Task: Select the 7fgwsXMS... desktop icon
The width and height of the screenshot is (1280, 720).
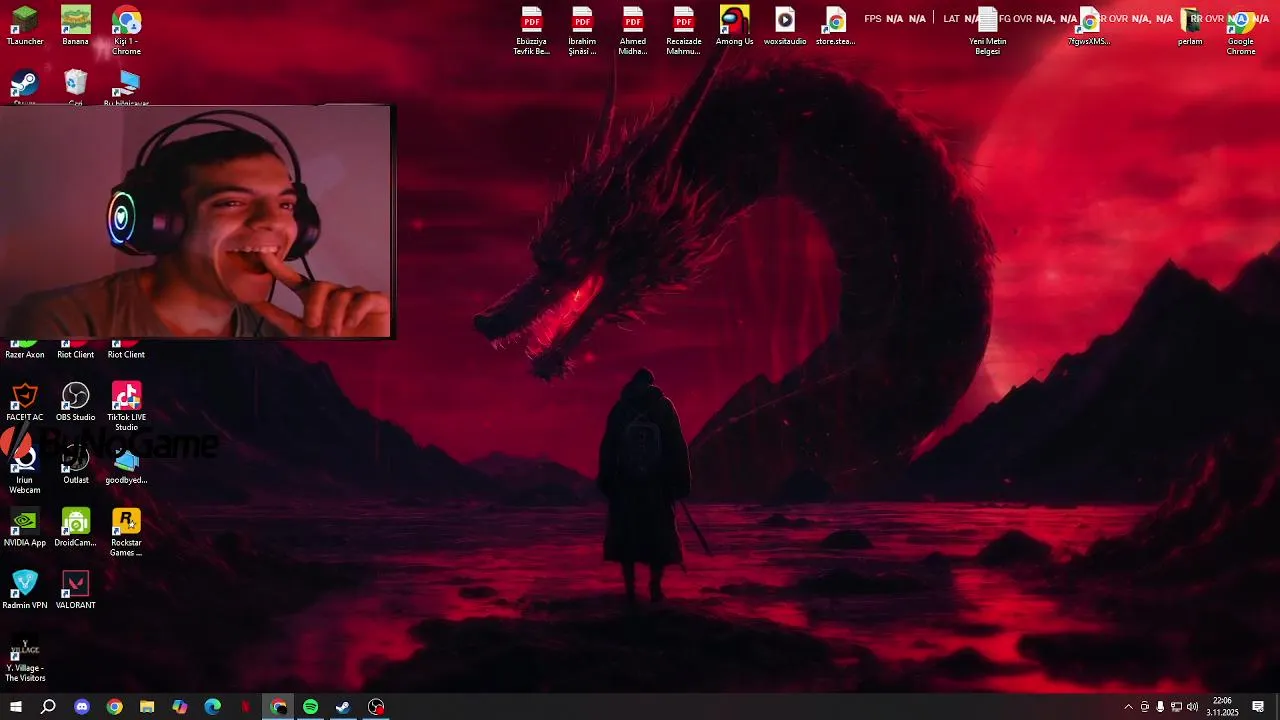Action: 1089,26
